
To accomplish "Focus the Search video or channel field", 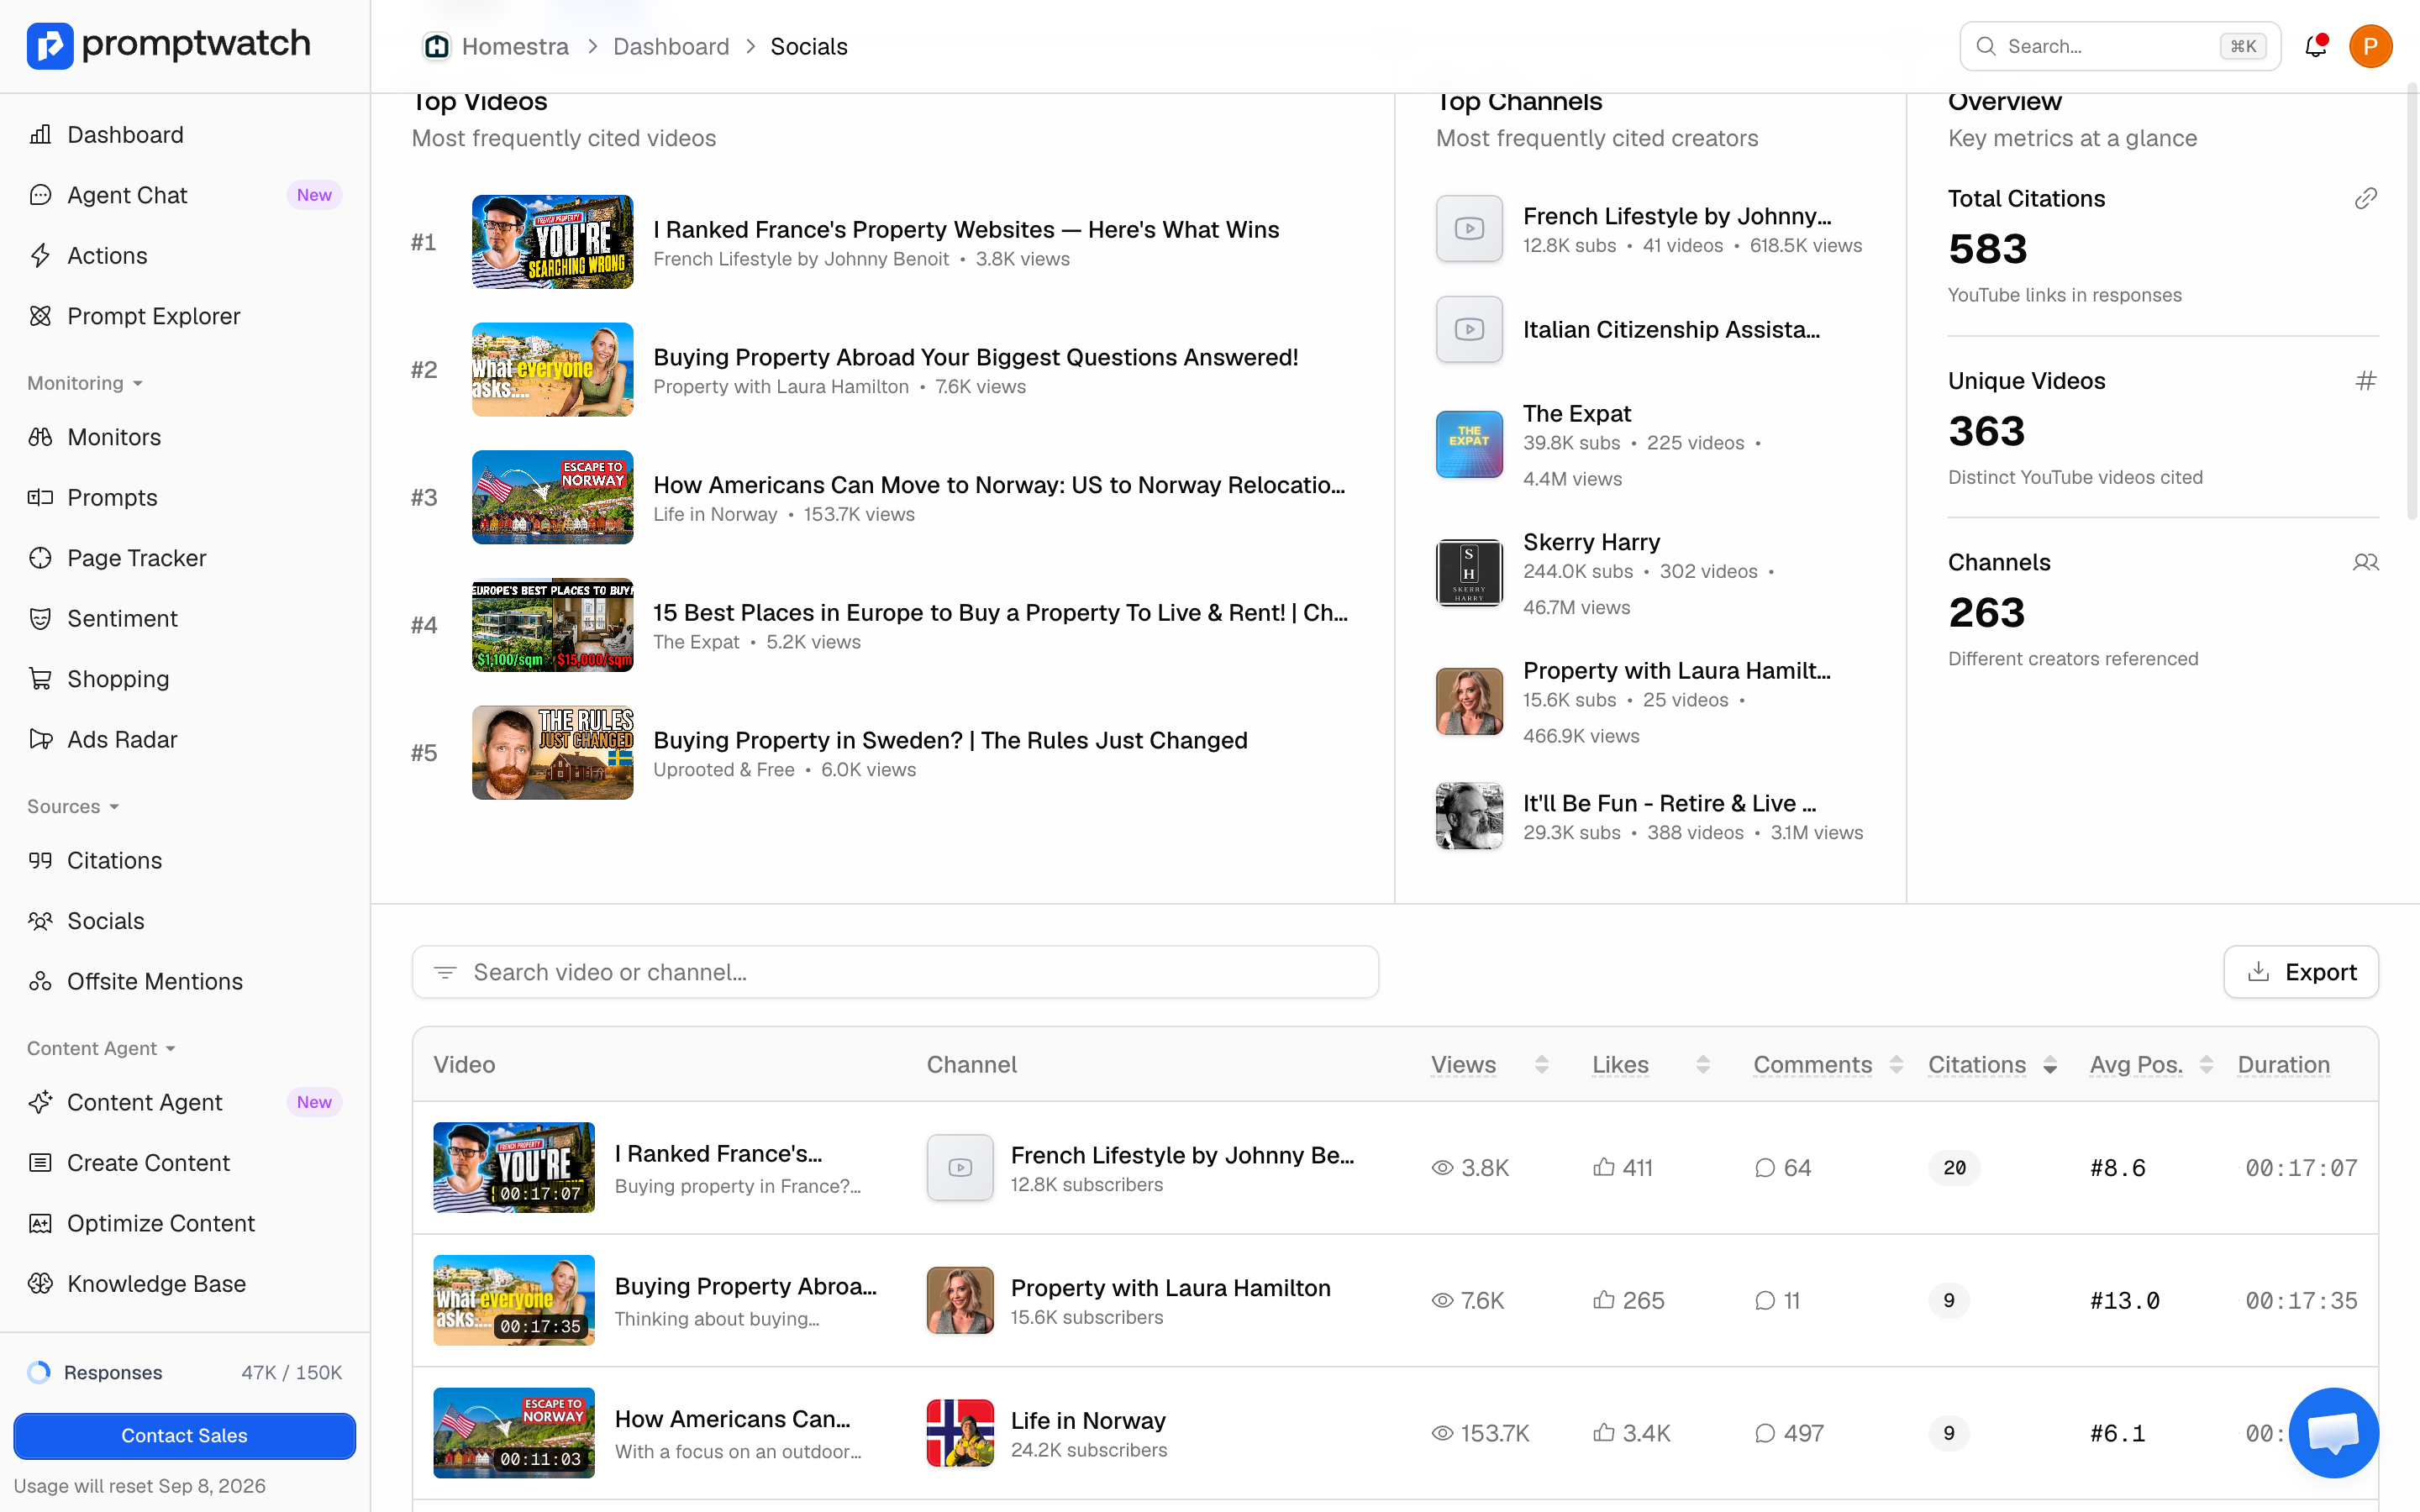I will (895, 972).
